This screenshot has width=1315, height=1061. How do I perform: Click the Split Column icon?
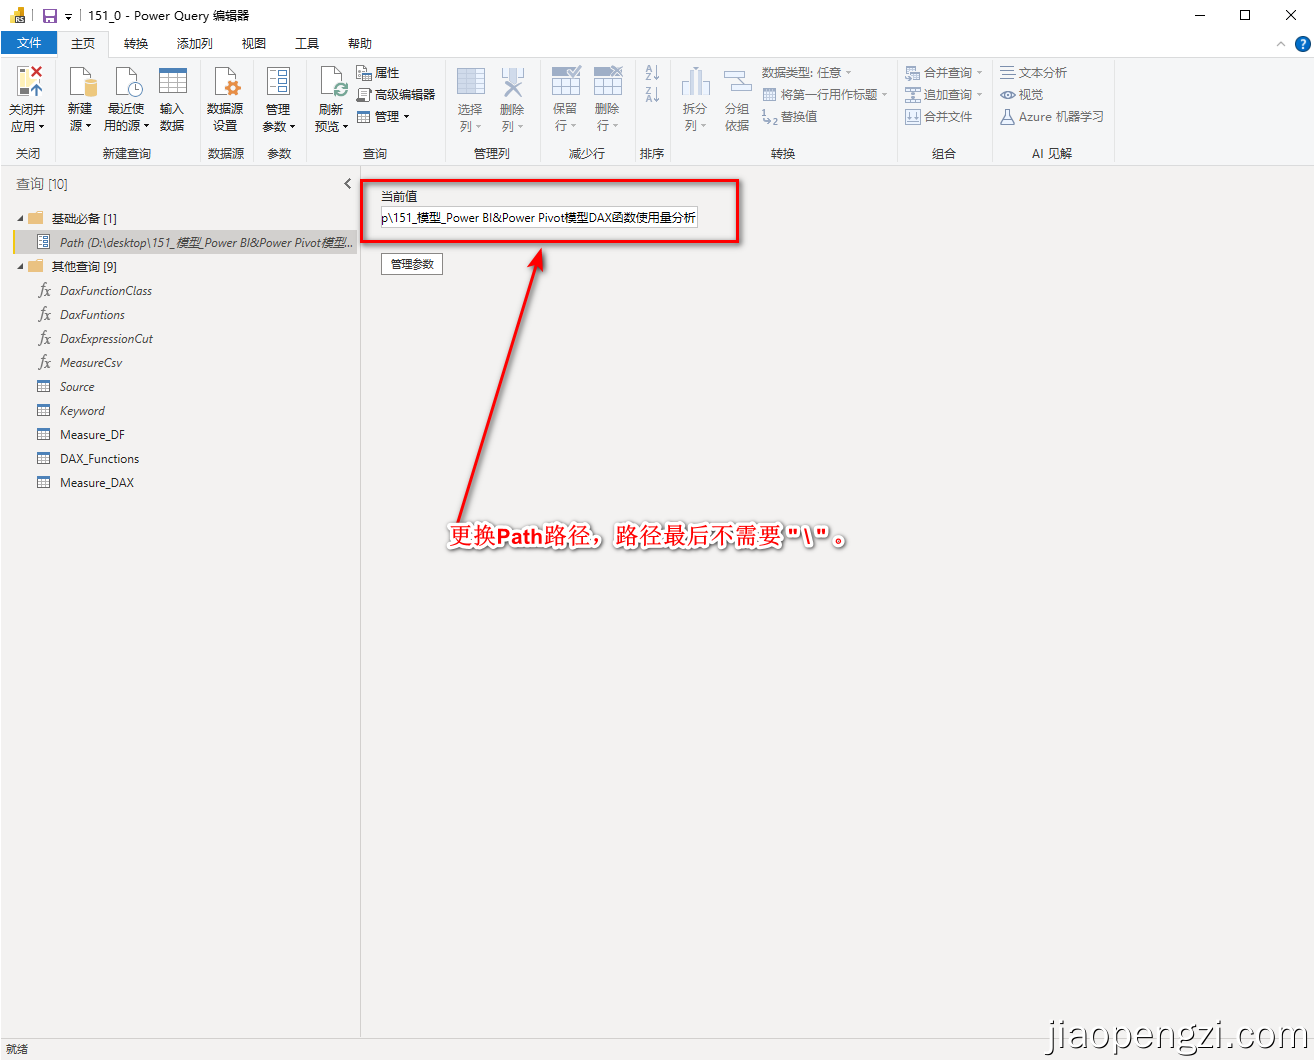pos(695,82)
